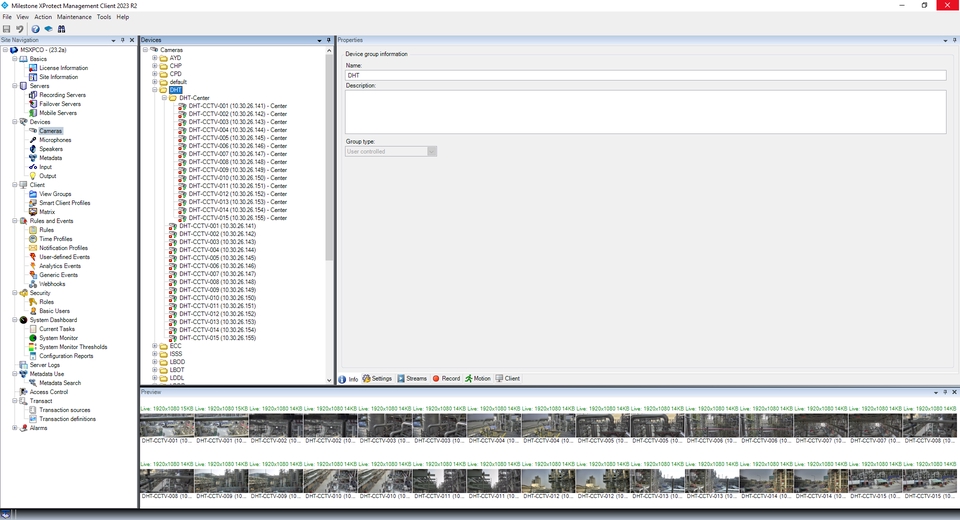960x520 pixels.
Task: Switch to the Streams tab
Action: [412, 379]
